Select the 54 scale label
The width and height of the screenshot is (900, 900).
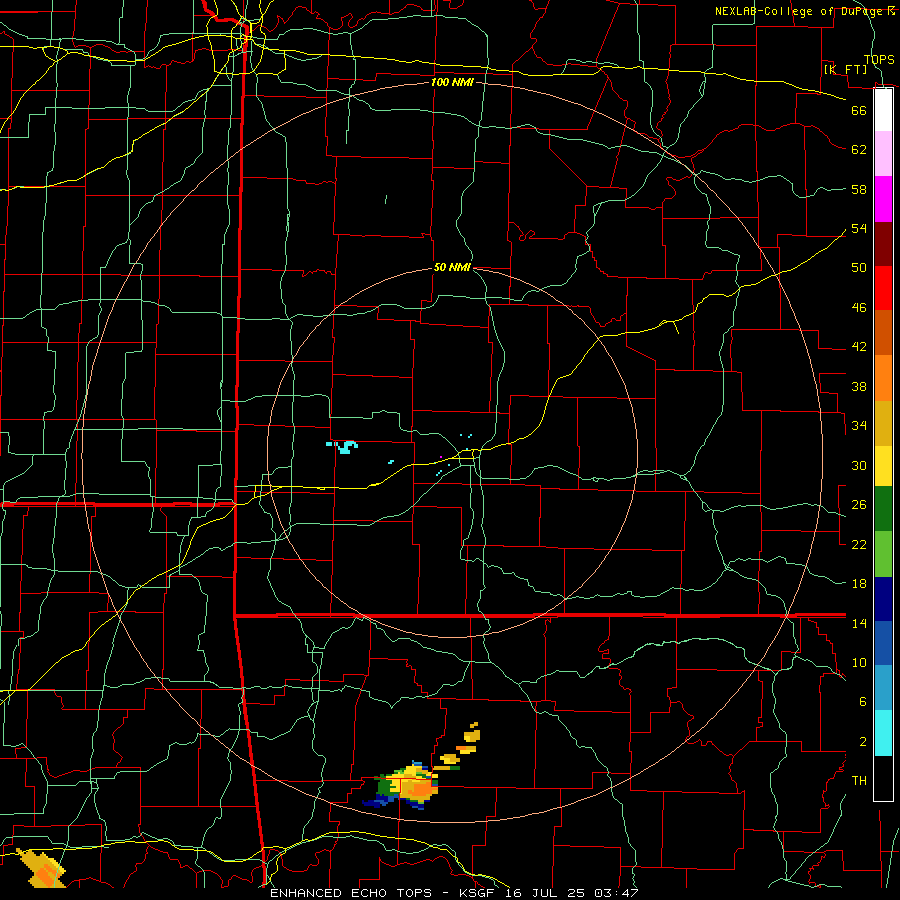tap(859, 228)
